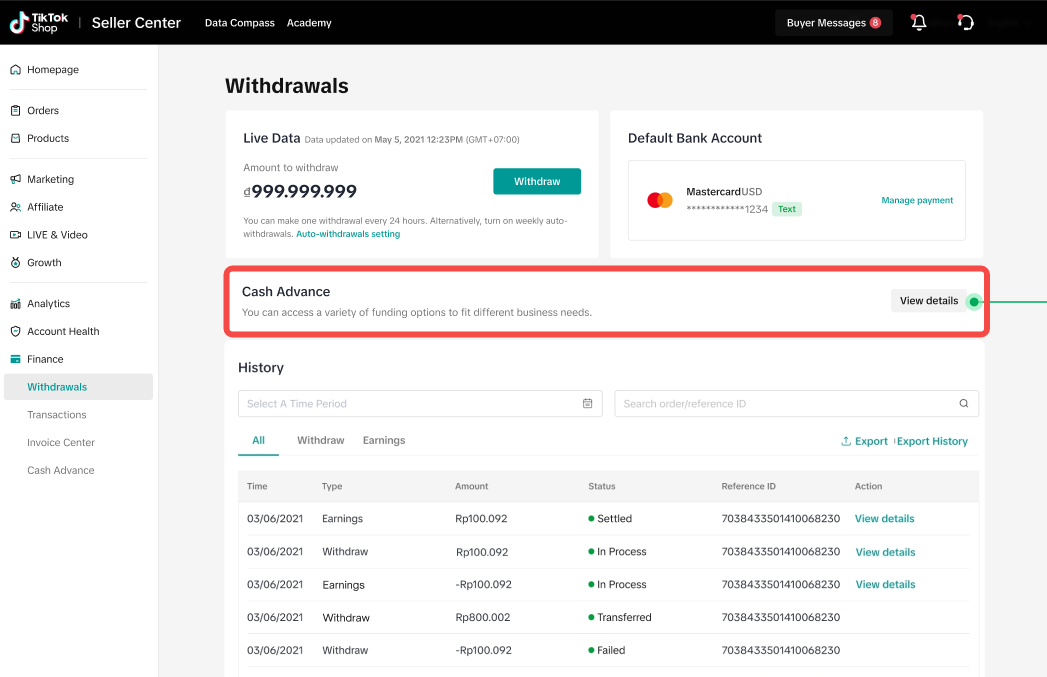Click the search magnifier icon

click(x=964, y=403)
